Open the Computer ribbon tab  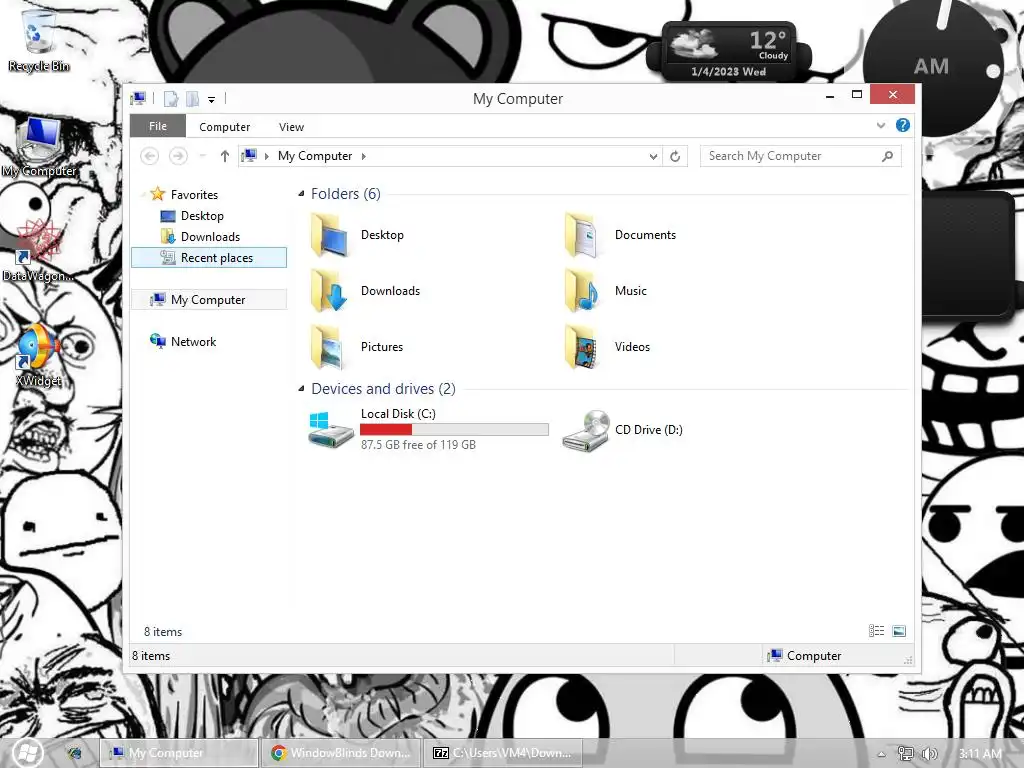pos(225,127)
